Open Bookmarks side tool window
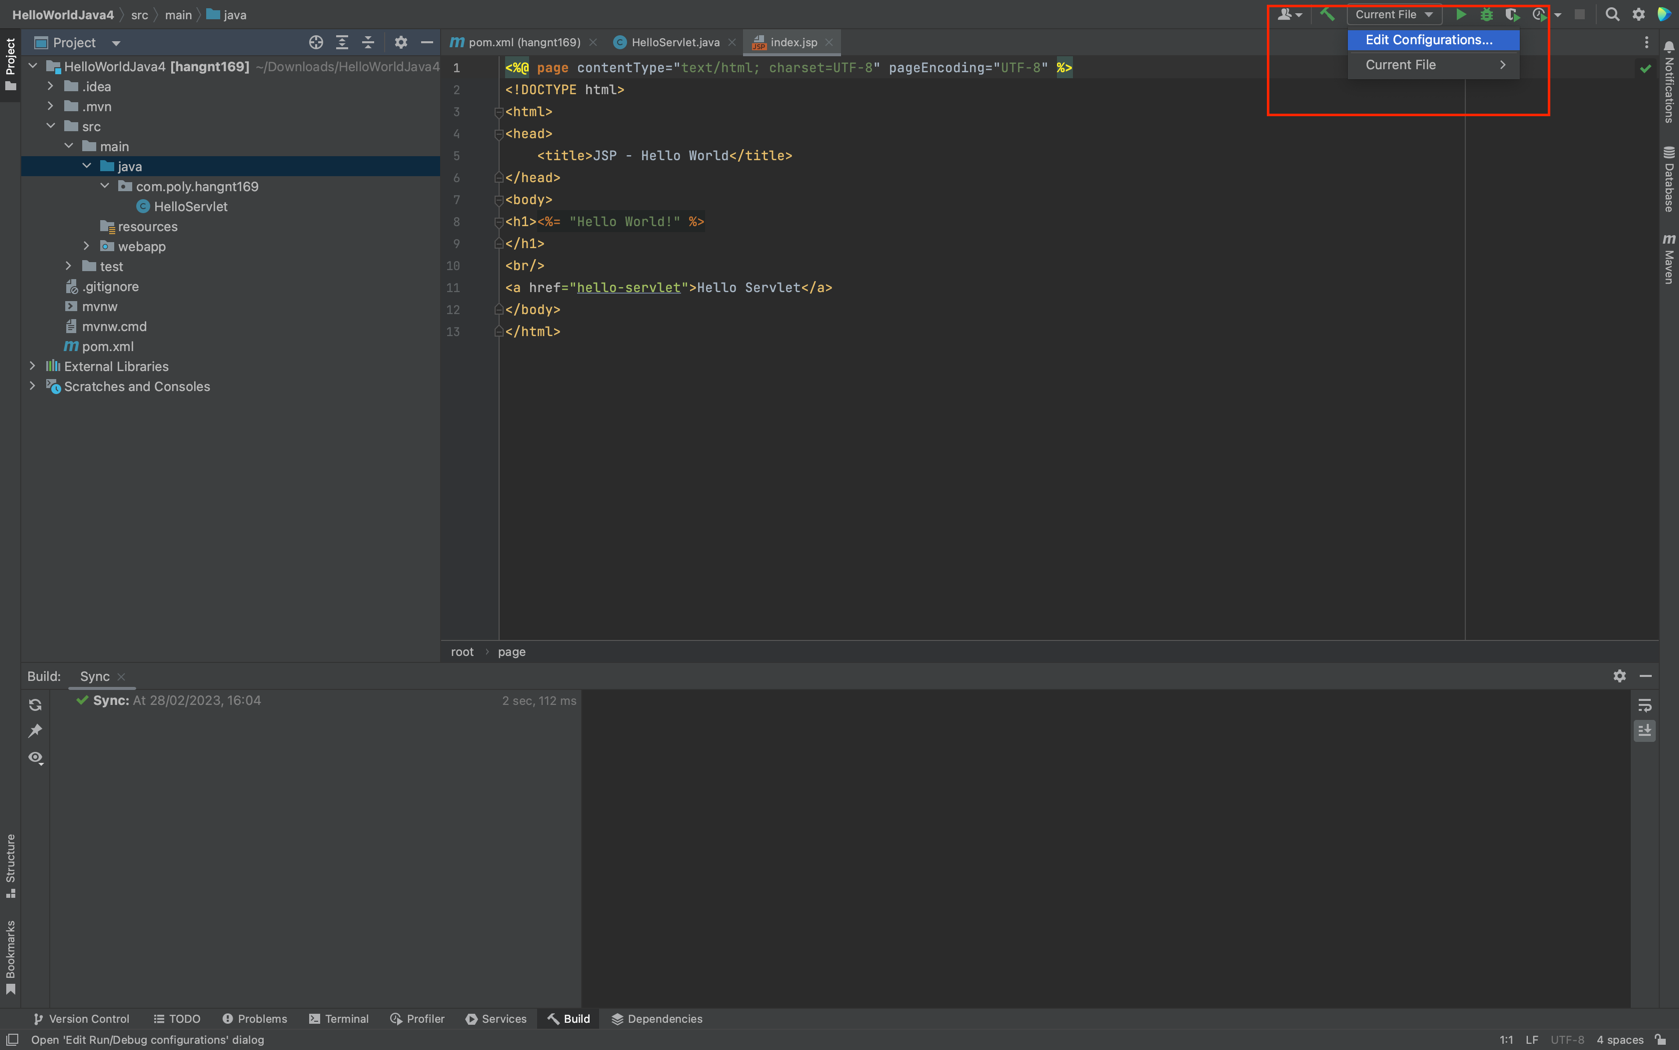Screen dimensions: 1679x1050 10,958
